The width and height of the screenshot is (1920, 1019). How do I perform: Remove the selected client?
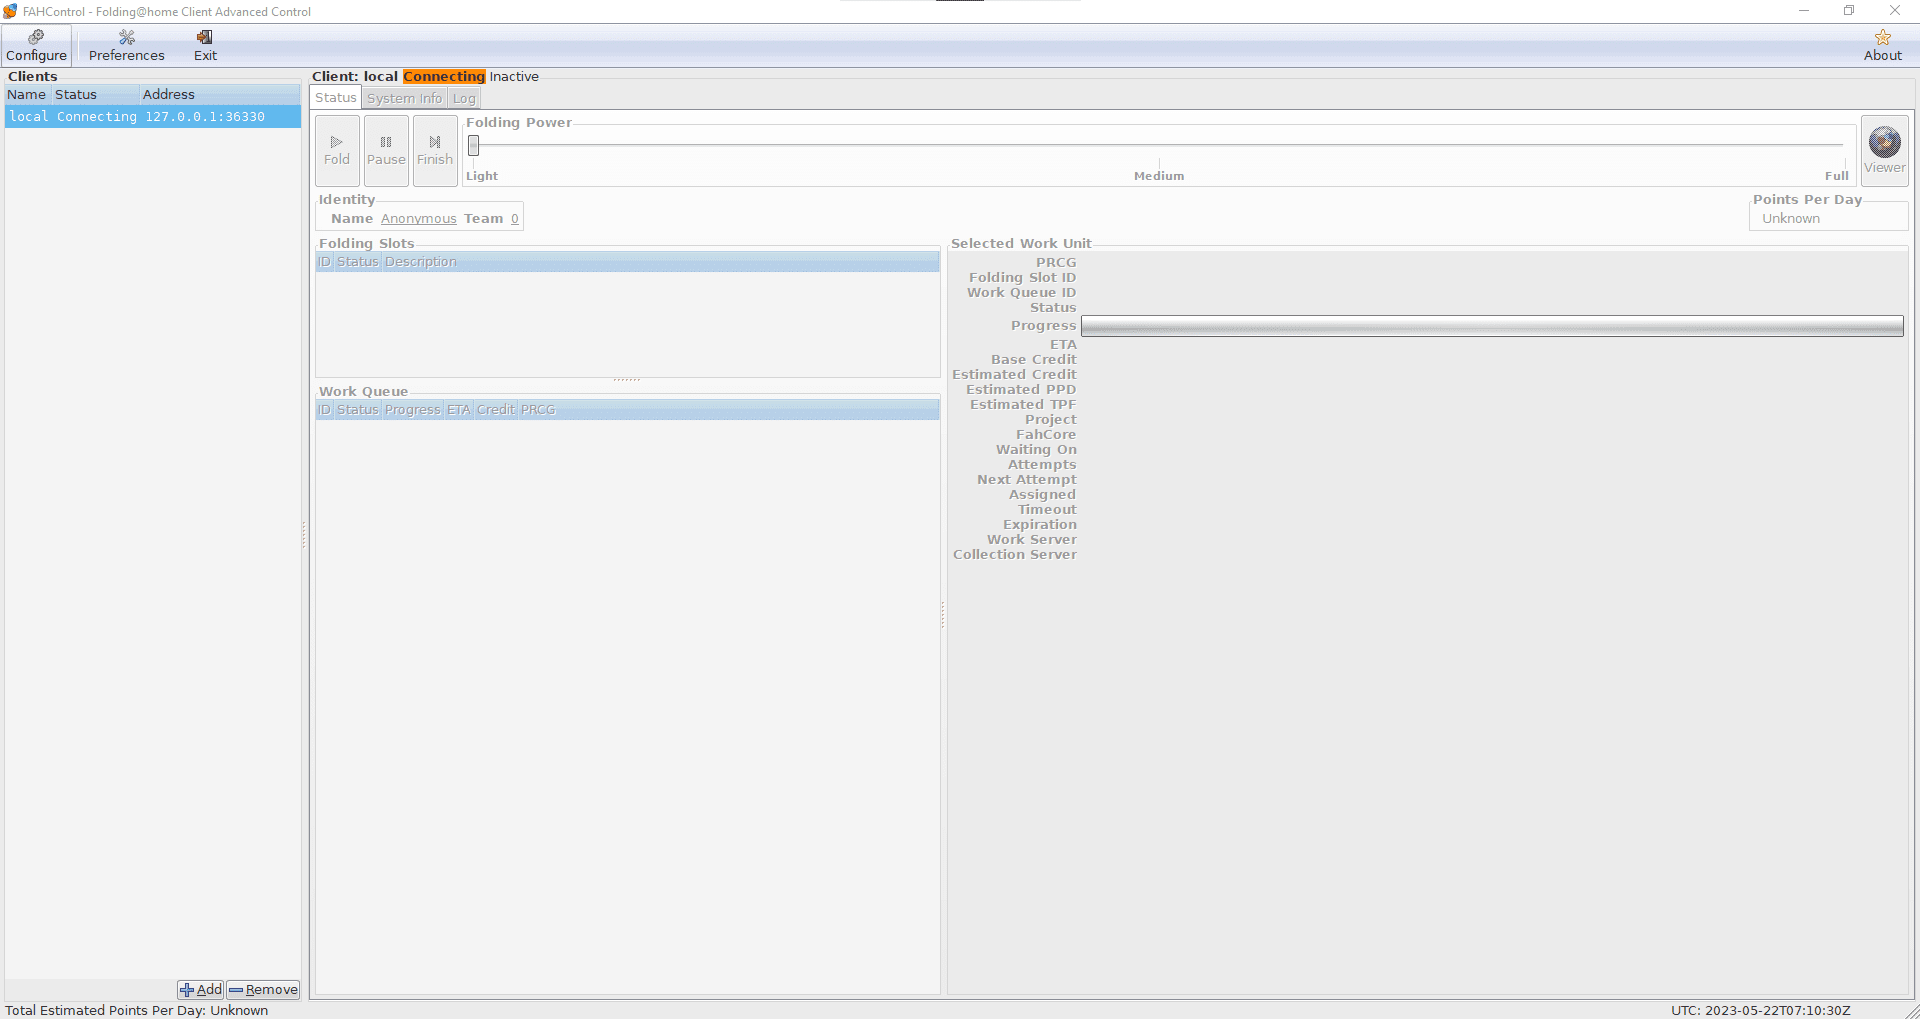(263, 990)
